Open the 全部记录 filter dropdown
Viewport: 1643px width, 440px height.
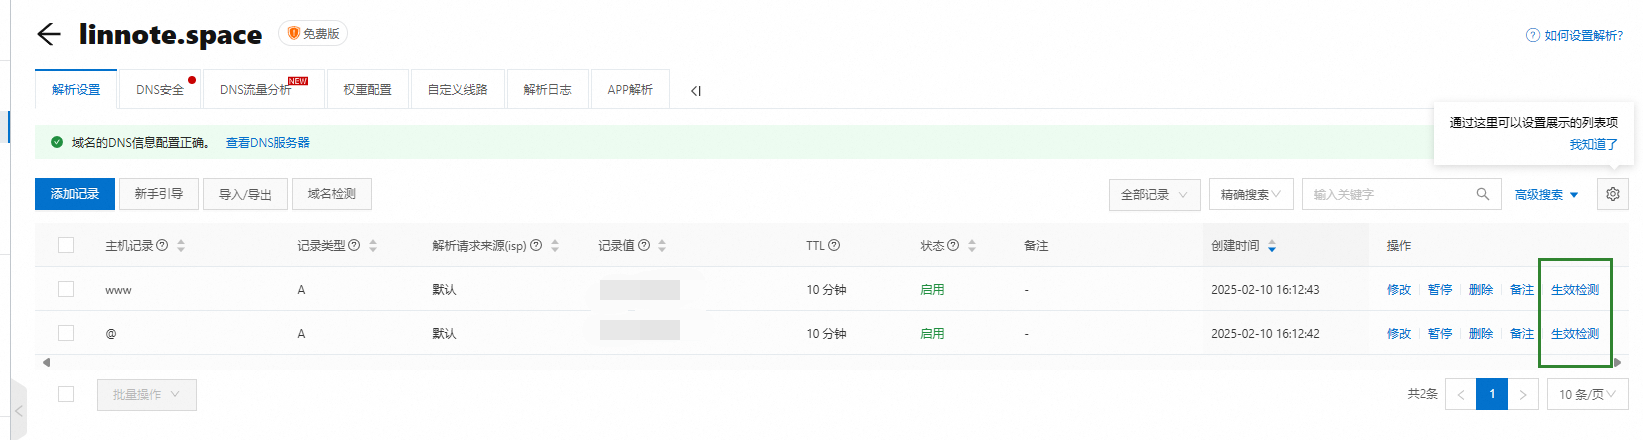click(1153, 194)
